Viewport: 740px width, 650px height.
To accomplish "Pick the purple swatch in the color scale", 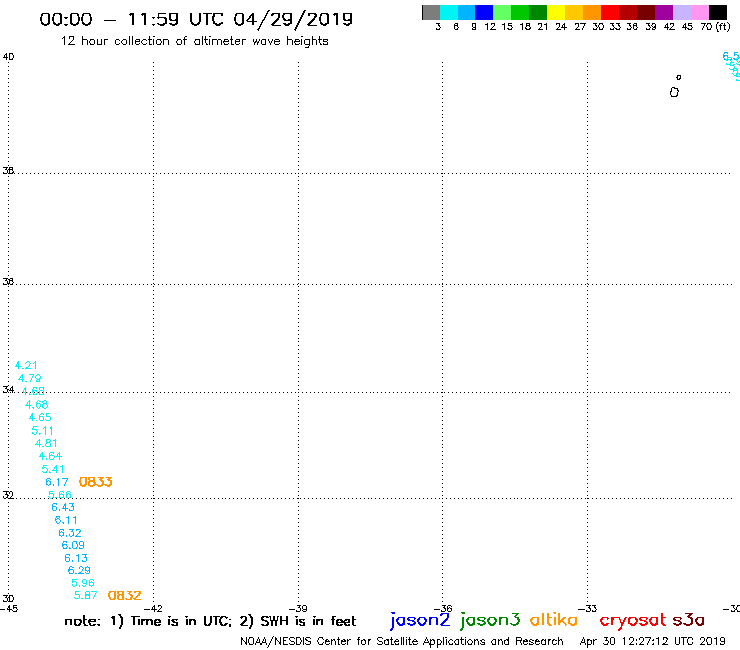I will click(x=664, y=12).
